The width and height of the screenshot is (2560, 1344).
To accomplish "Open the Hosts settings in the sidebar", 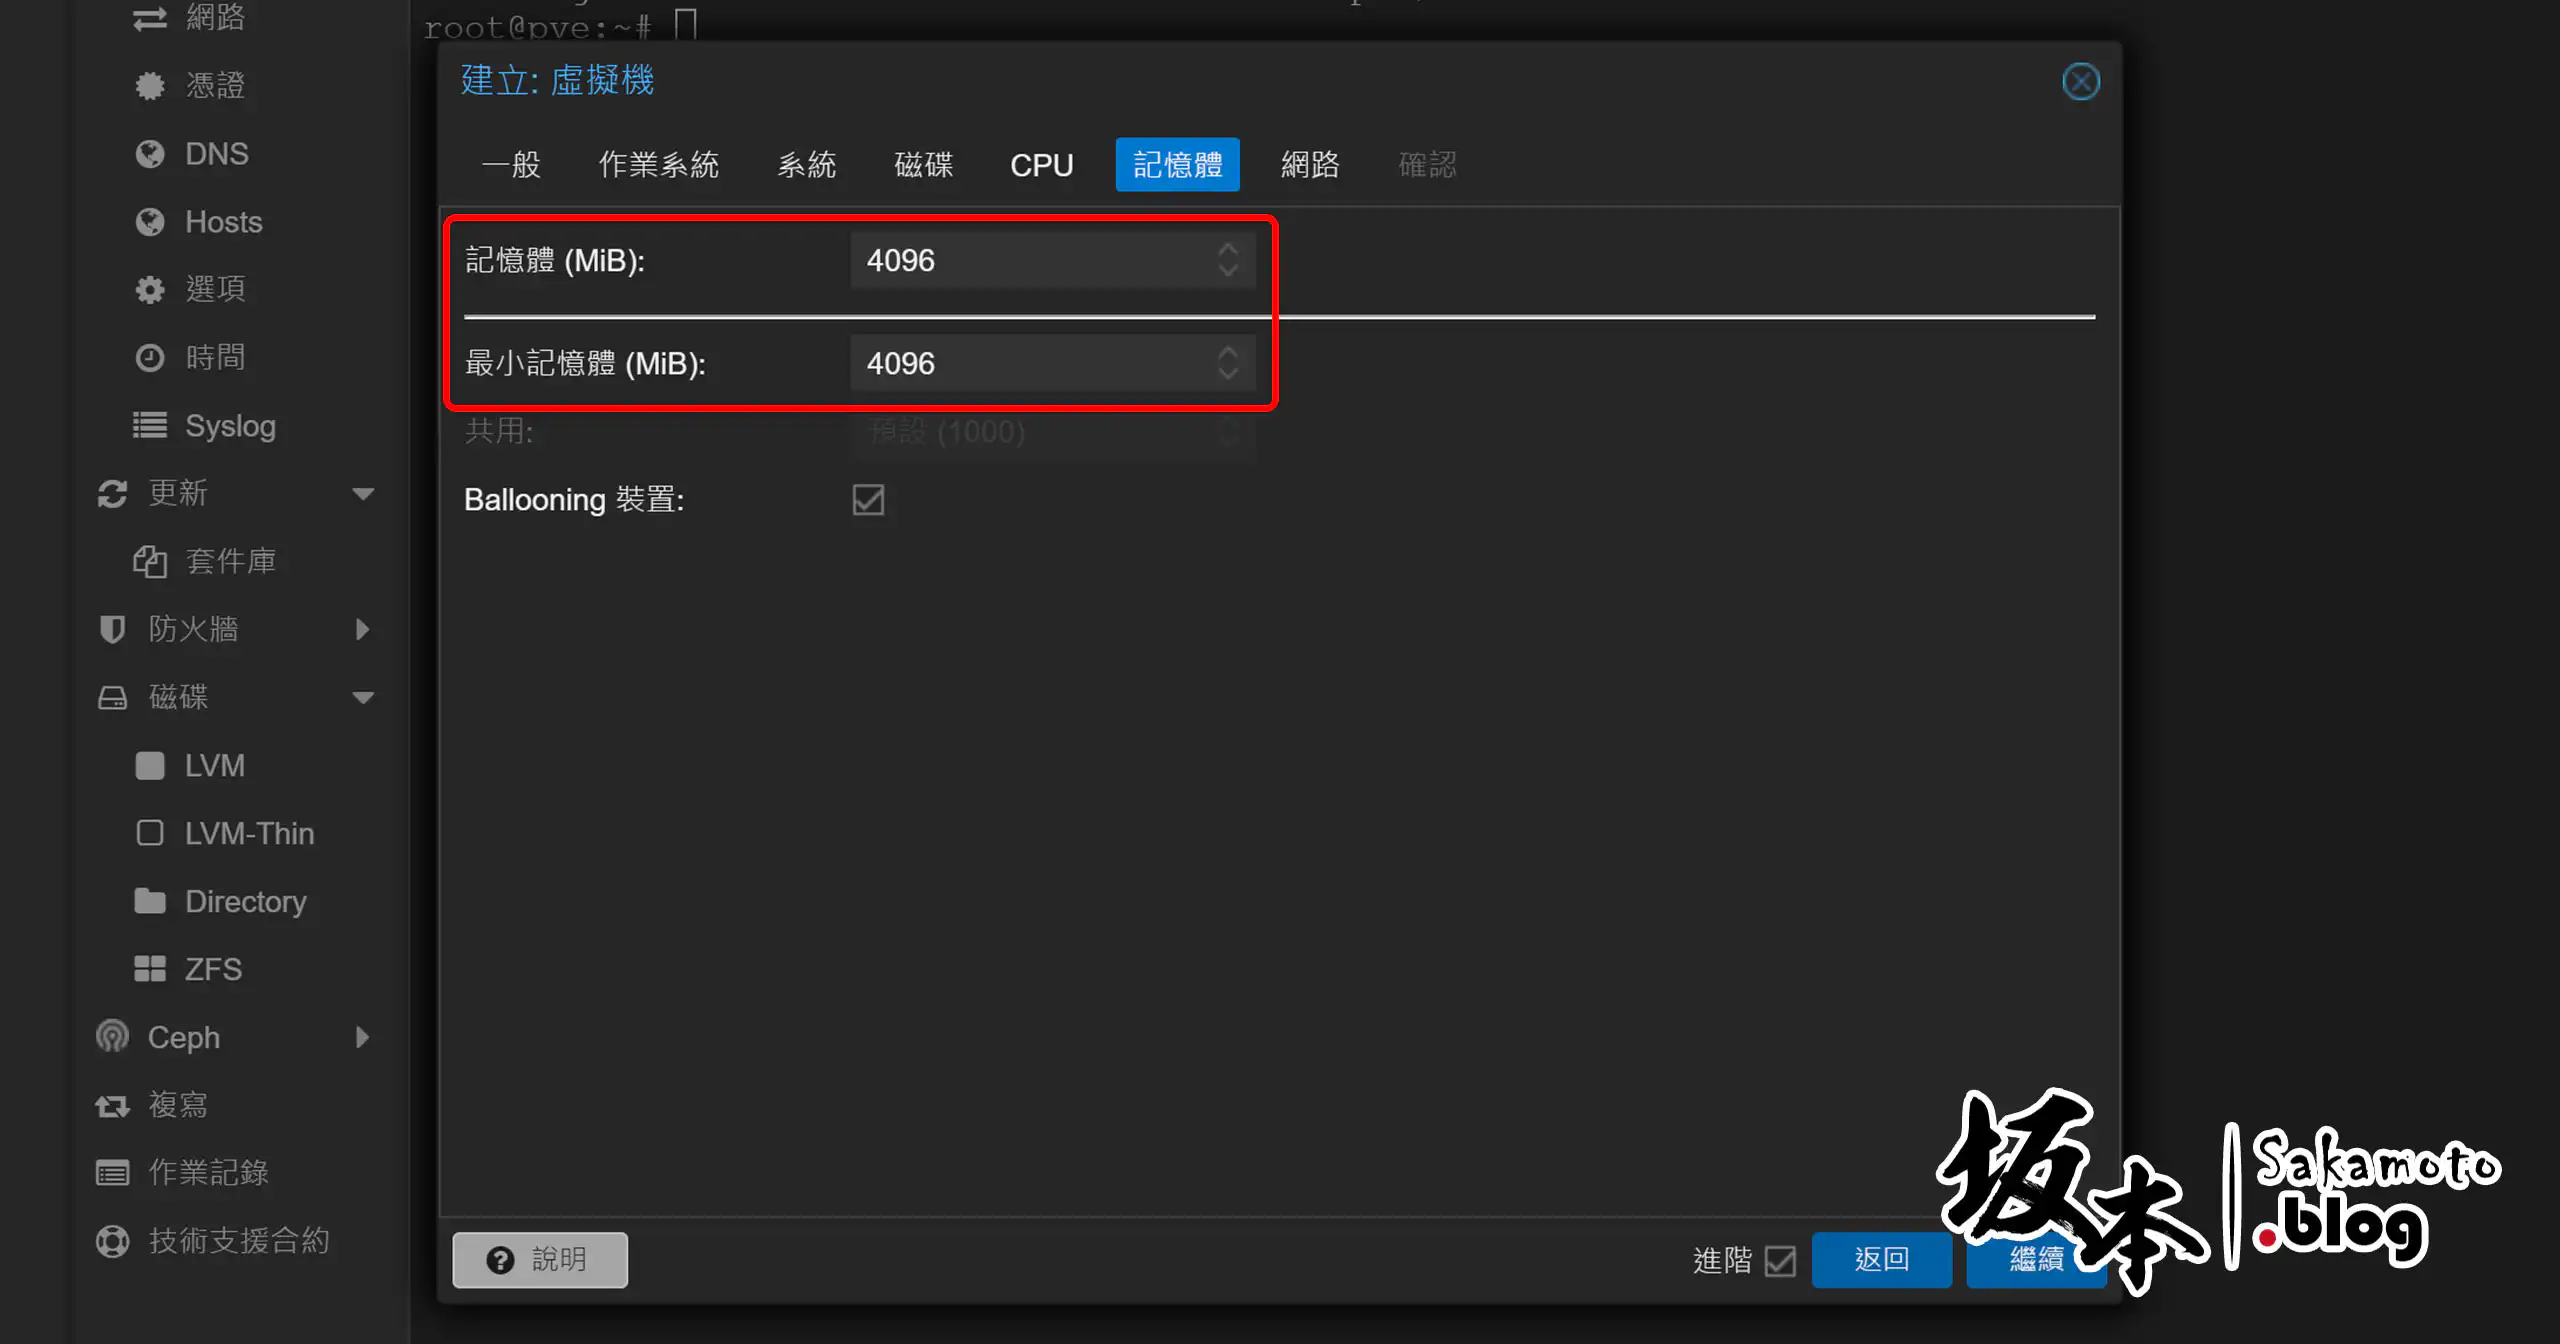I will coord(222,221).
